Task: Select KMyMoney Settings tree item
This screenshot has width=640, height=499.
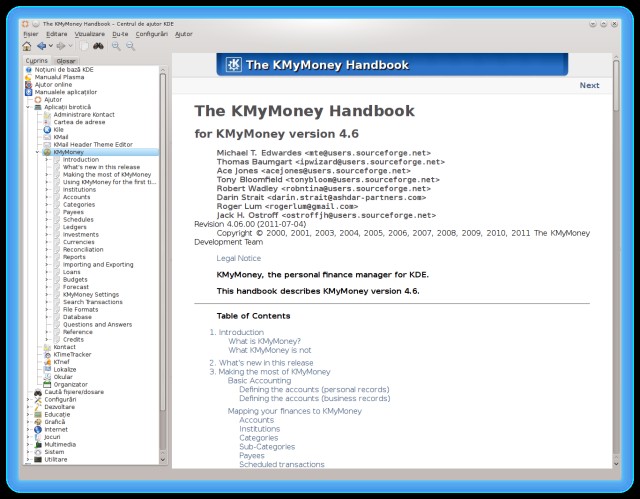Action: 91,295
